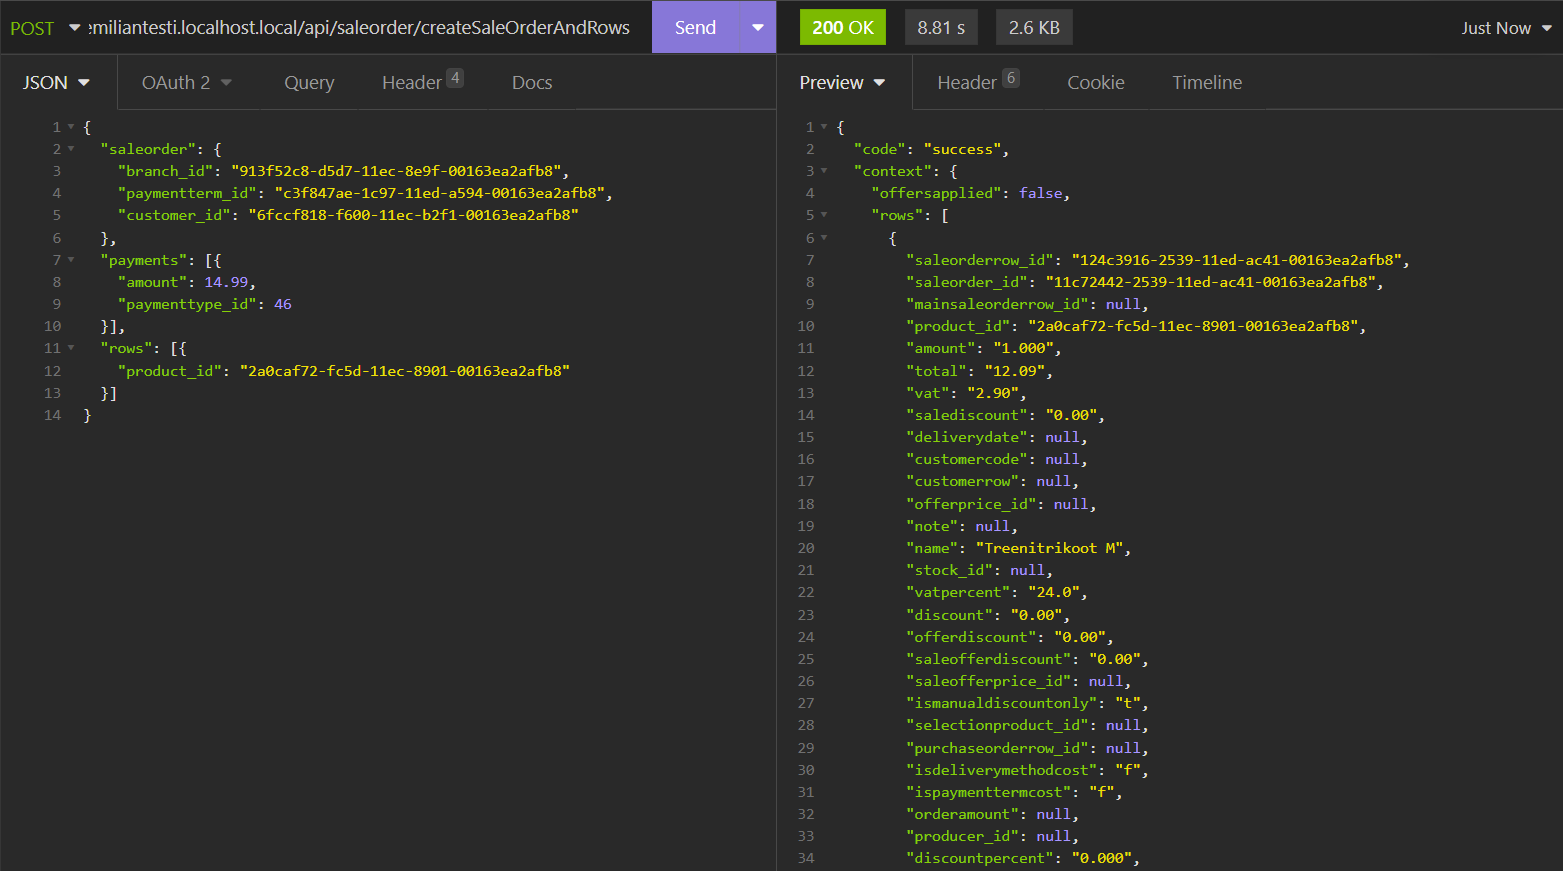1563x871 pixels.
Task: Open the Docs tab
Action: click(x=532, y=83)
